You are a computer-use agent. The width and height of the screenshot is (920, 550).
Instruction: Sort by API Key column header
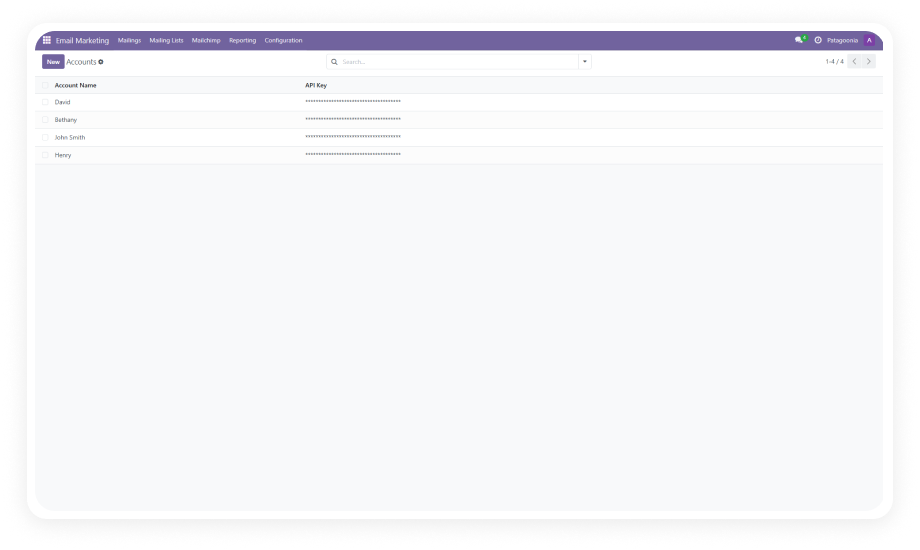[x=316, y=85]
